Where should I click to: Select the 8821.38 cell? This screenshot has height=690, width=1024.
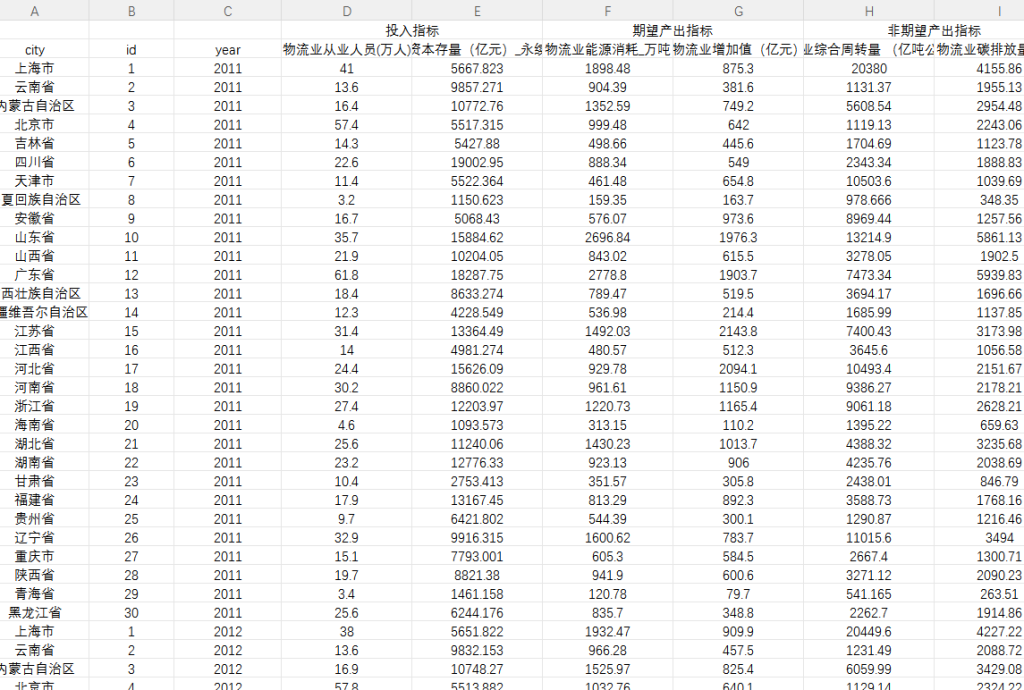click(477, 576)
